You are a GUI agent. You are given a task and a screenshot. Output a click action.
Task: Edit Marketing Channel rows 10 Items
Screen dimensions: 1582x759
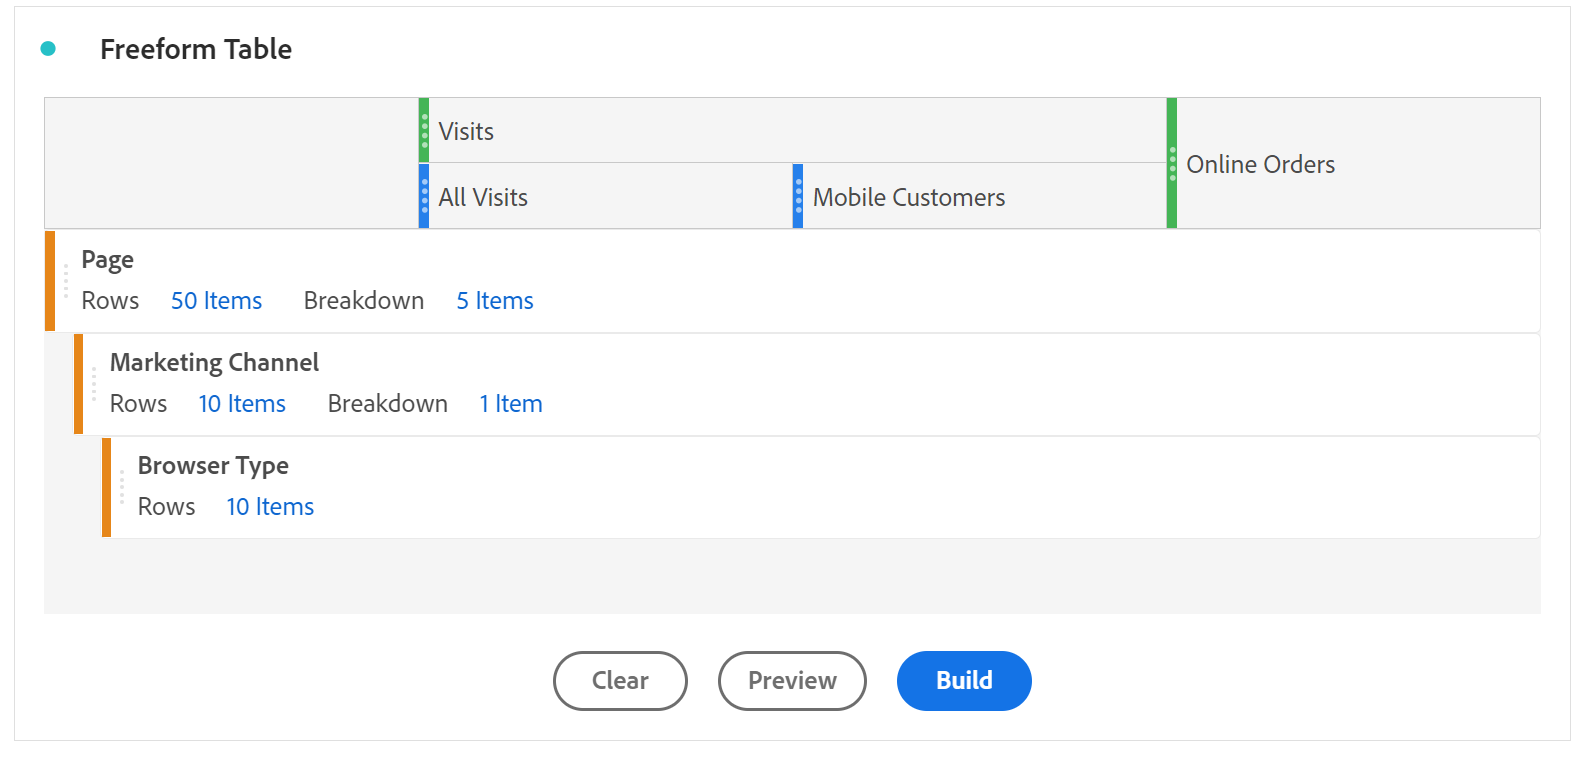[x=242, y=404]
